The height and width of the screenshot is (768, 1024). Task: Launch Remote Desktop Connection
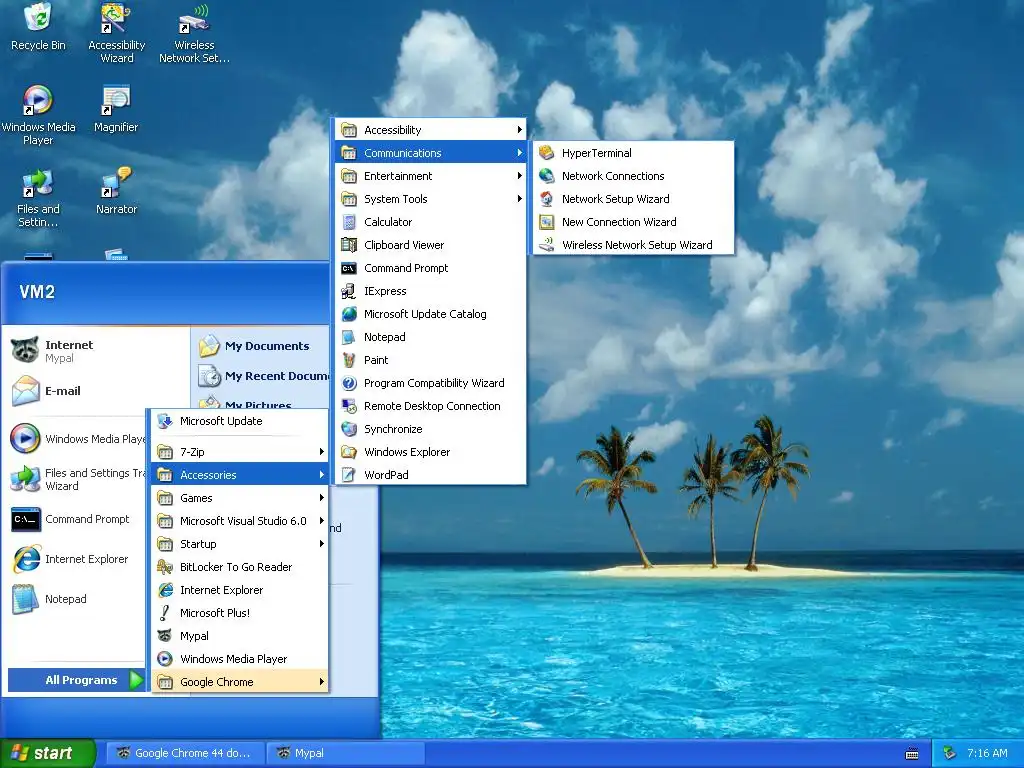(430, 406)
